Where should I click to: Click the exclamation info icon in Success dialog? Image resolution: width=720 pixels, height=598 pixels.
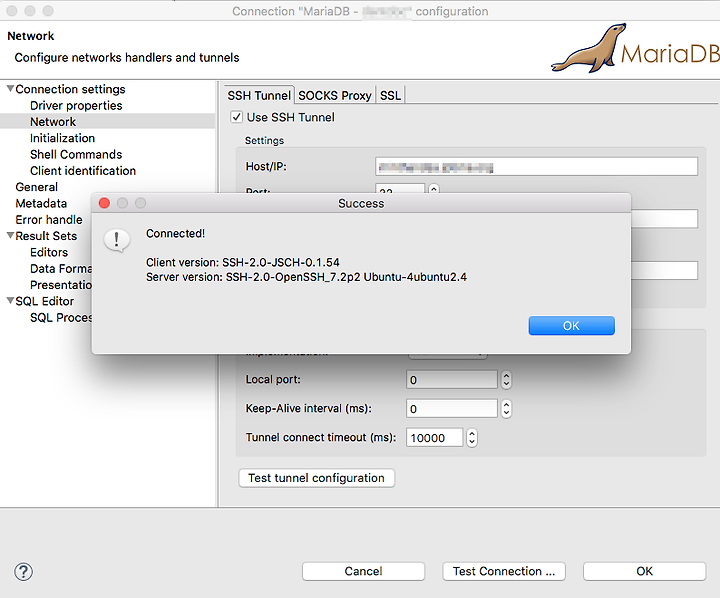tap(117, 240)
